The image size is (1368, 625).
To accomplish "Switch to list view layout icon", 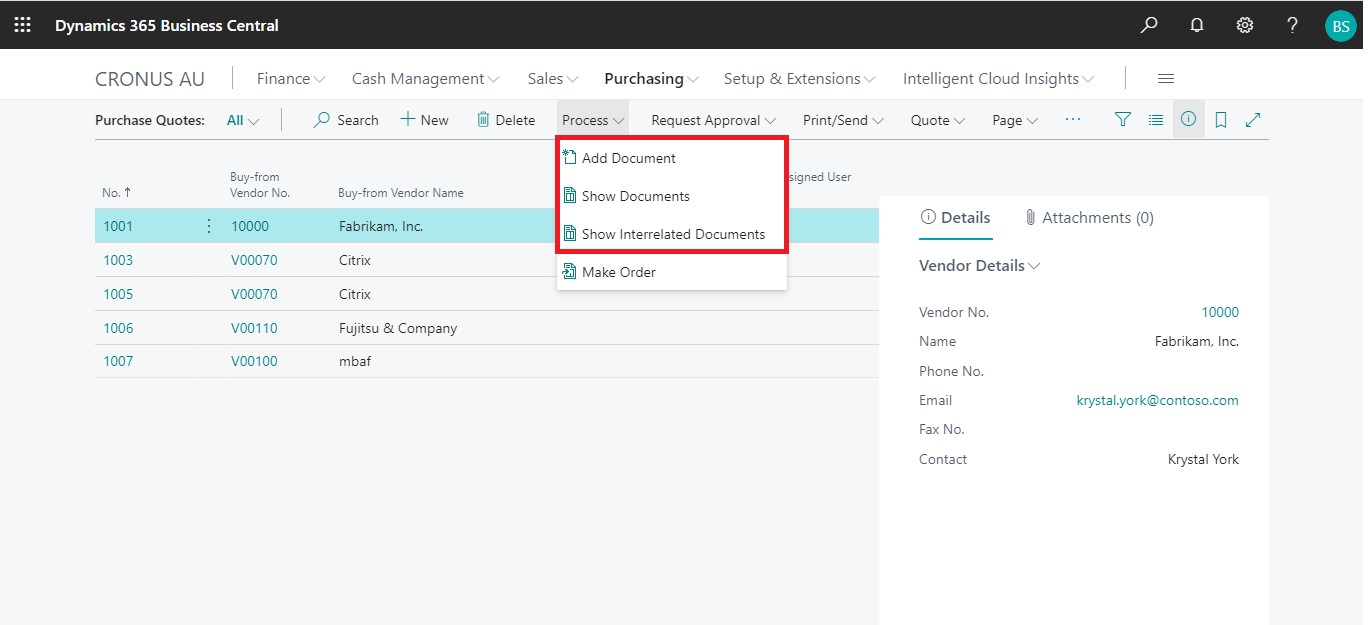I will pos(1156,120).
